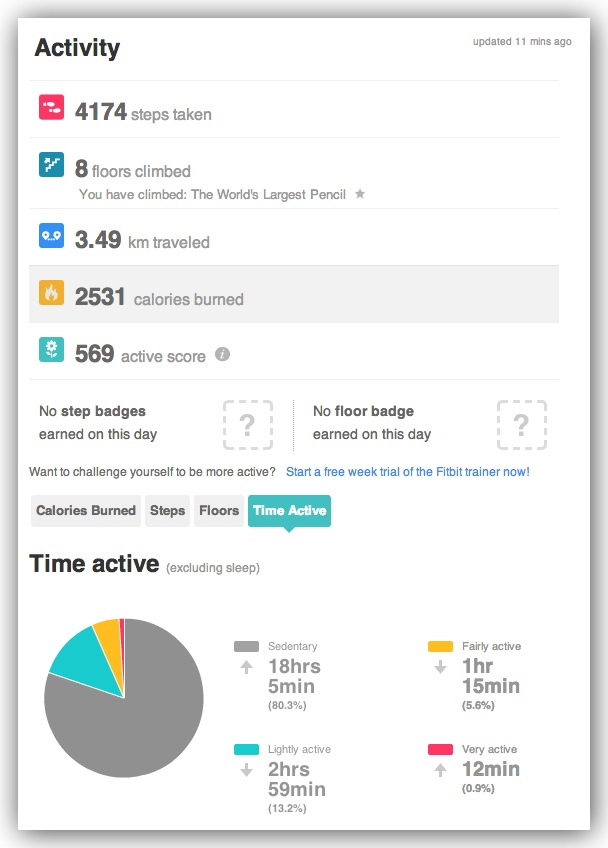This screenshot has height=848, width=608.
Task: Click the star beside World's Largest Pencil
Action: (360, 194)
